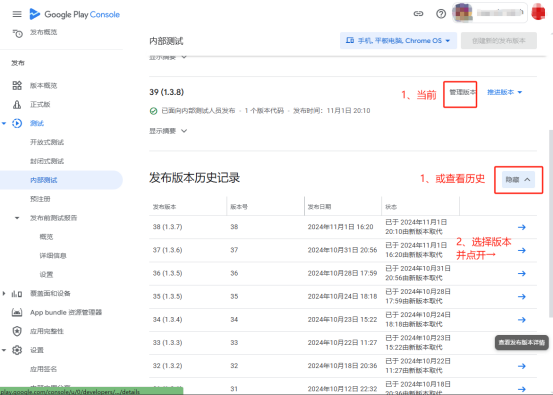Collapse the 发布前测试报告 section arrow

pyautogui.click(x=17, y=218)
